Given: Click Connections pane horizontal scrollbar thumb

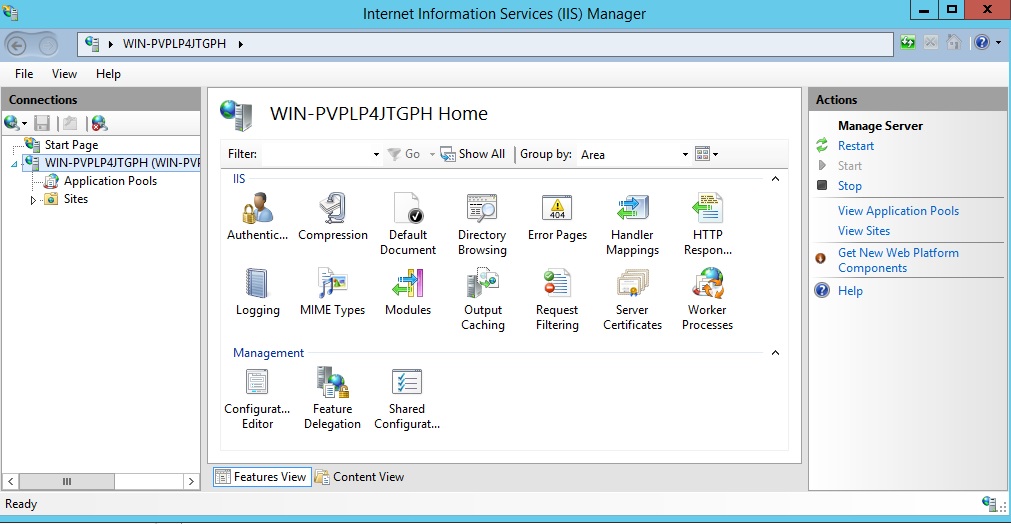Looking at the screenshot, I should tap(66, 481).
